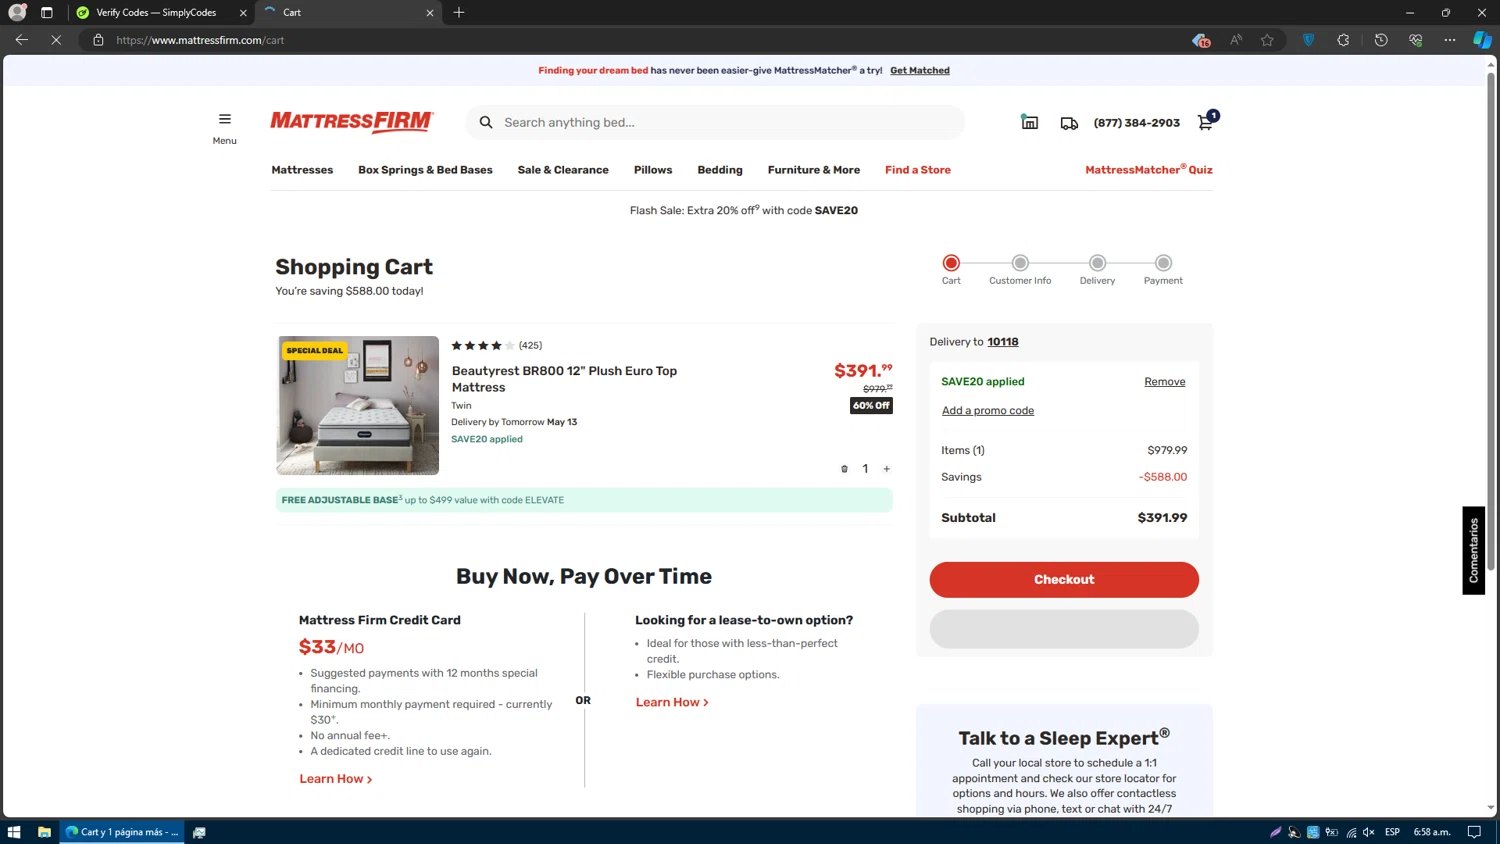This screenshot has width=1500, height=844.
Task: Open the Read aloud icon in address bar
Action: pos(1236,40)
